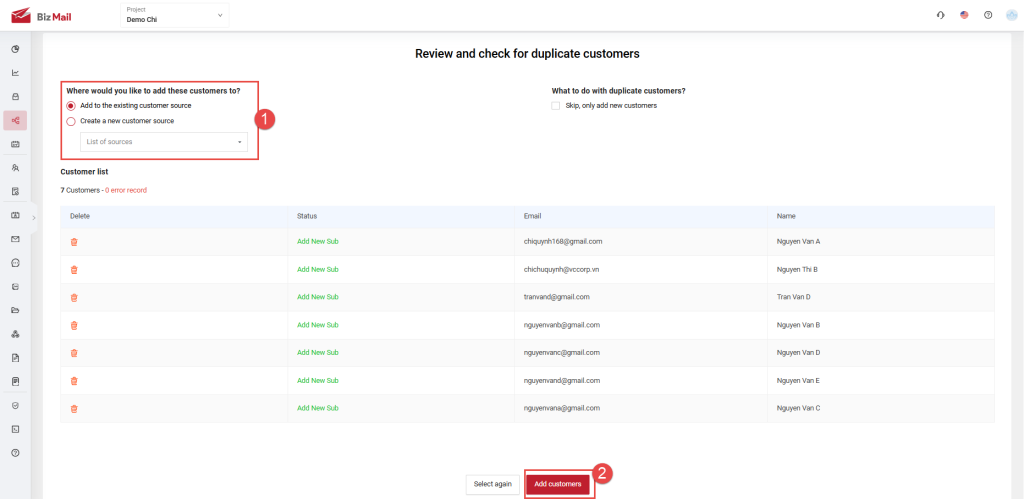Click the highlighted customer source sidebar icon
The image size is (1024, 499).
coord(15,120)
